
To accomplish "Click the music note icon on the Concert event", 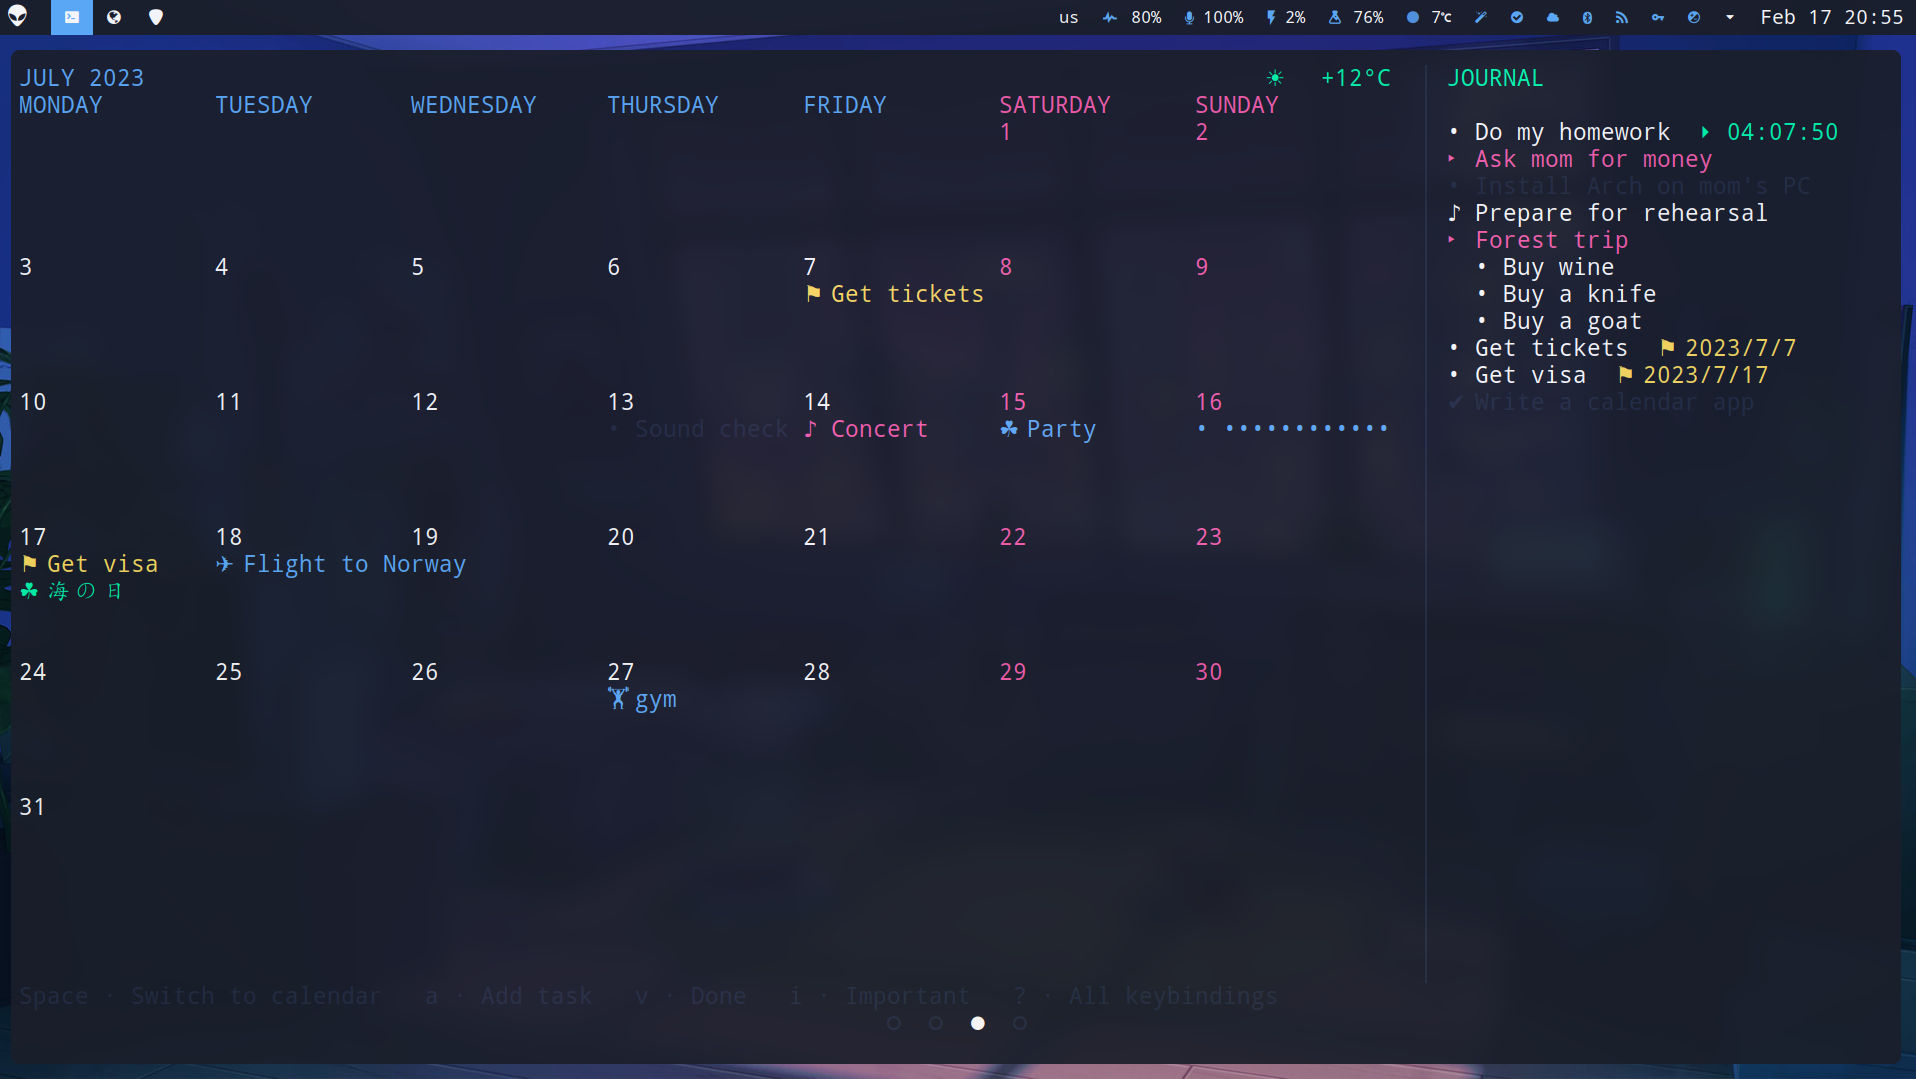I will pyautogui.click(x=810, y=428).
